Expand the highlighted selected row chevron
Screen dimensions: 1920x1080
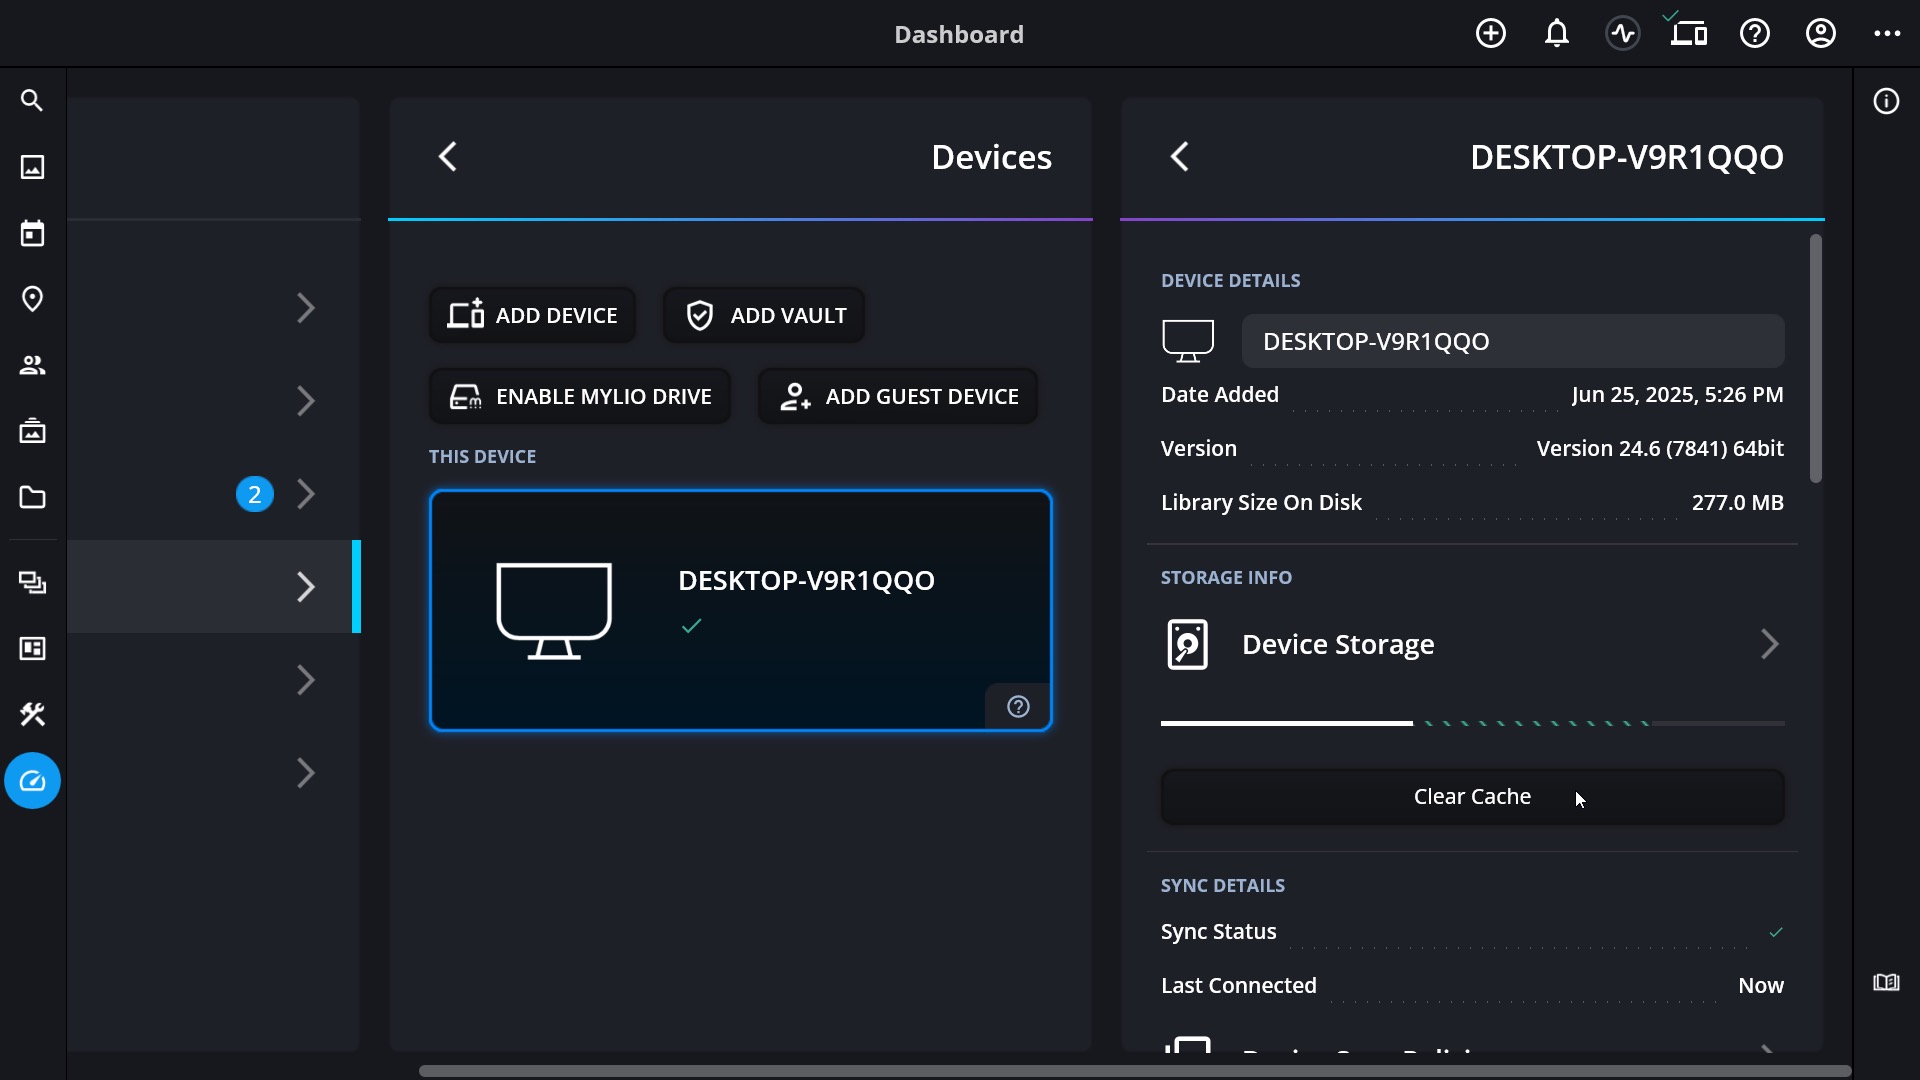306,587
